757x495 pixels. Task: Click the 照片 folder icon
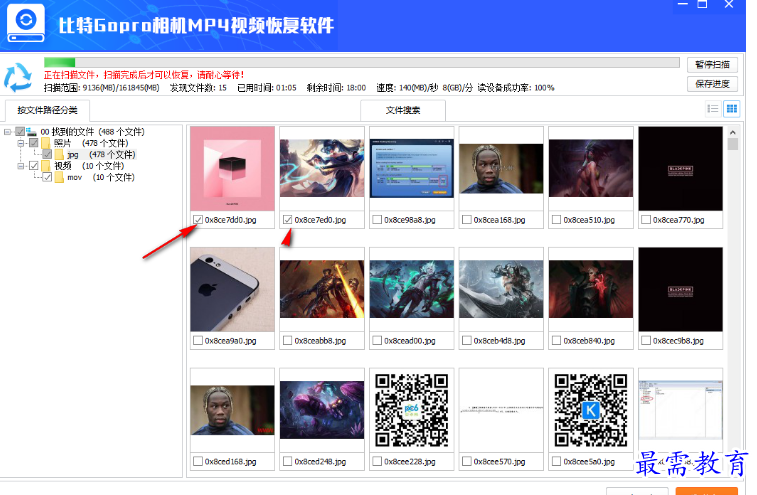[46, 143]
